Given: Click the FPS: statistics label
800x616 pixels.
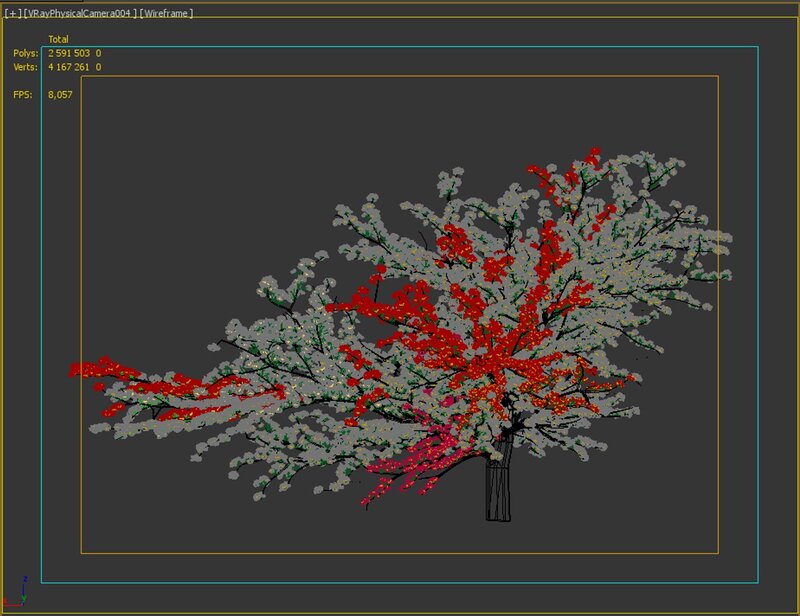Looking at the screenshot, I should [22, 95].
